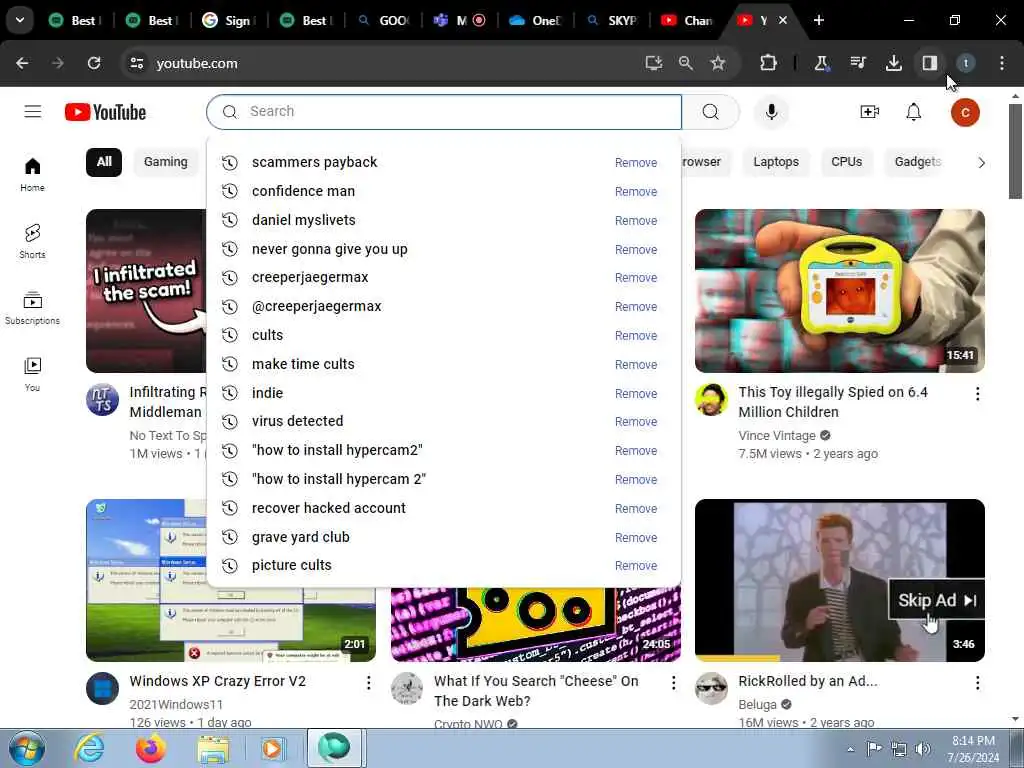This screenshot has width=1024, height=768.
Task: Open the This Toy illegally Spied thumbnail
Action: pos(840,291)
